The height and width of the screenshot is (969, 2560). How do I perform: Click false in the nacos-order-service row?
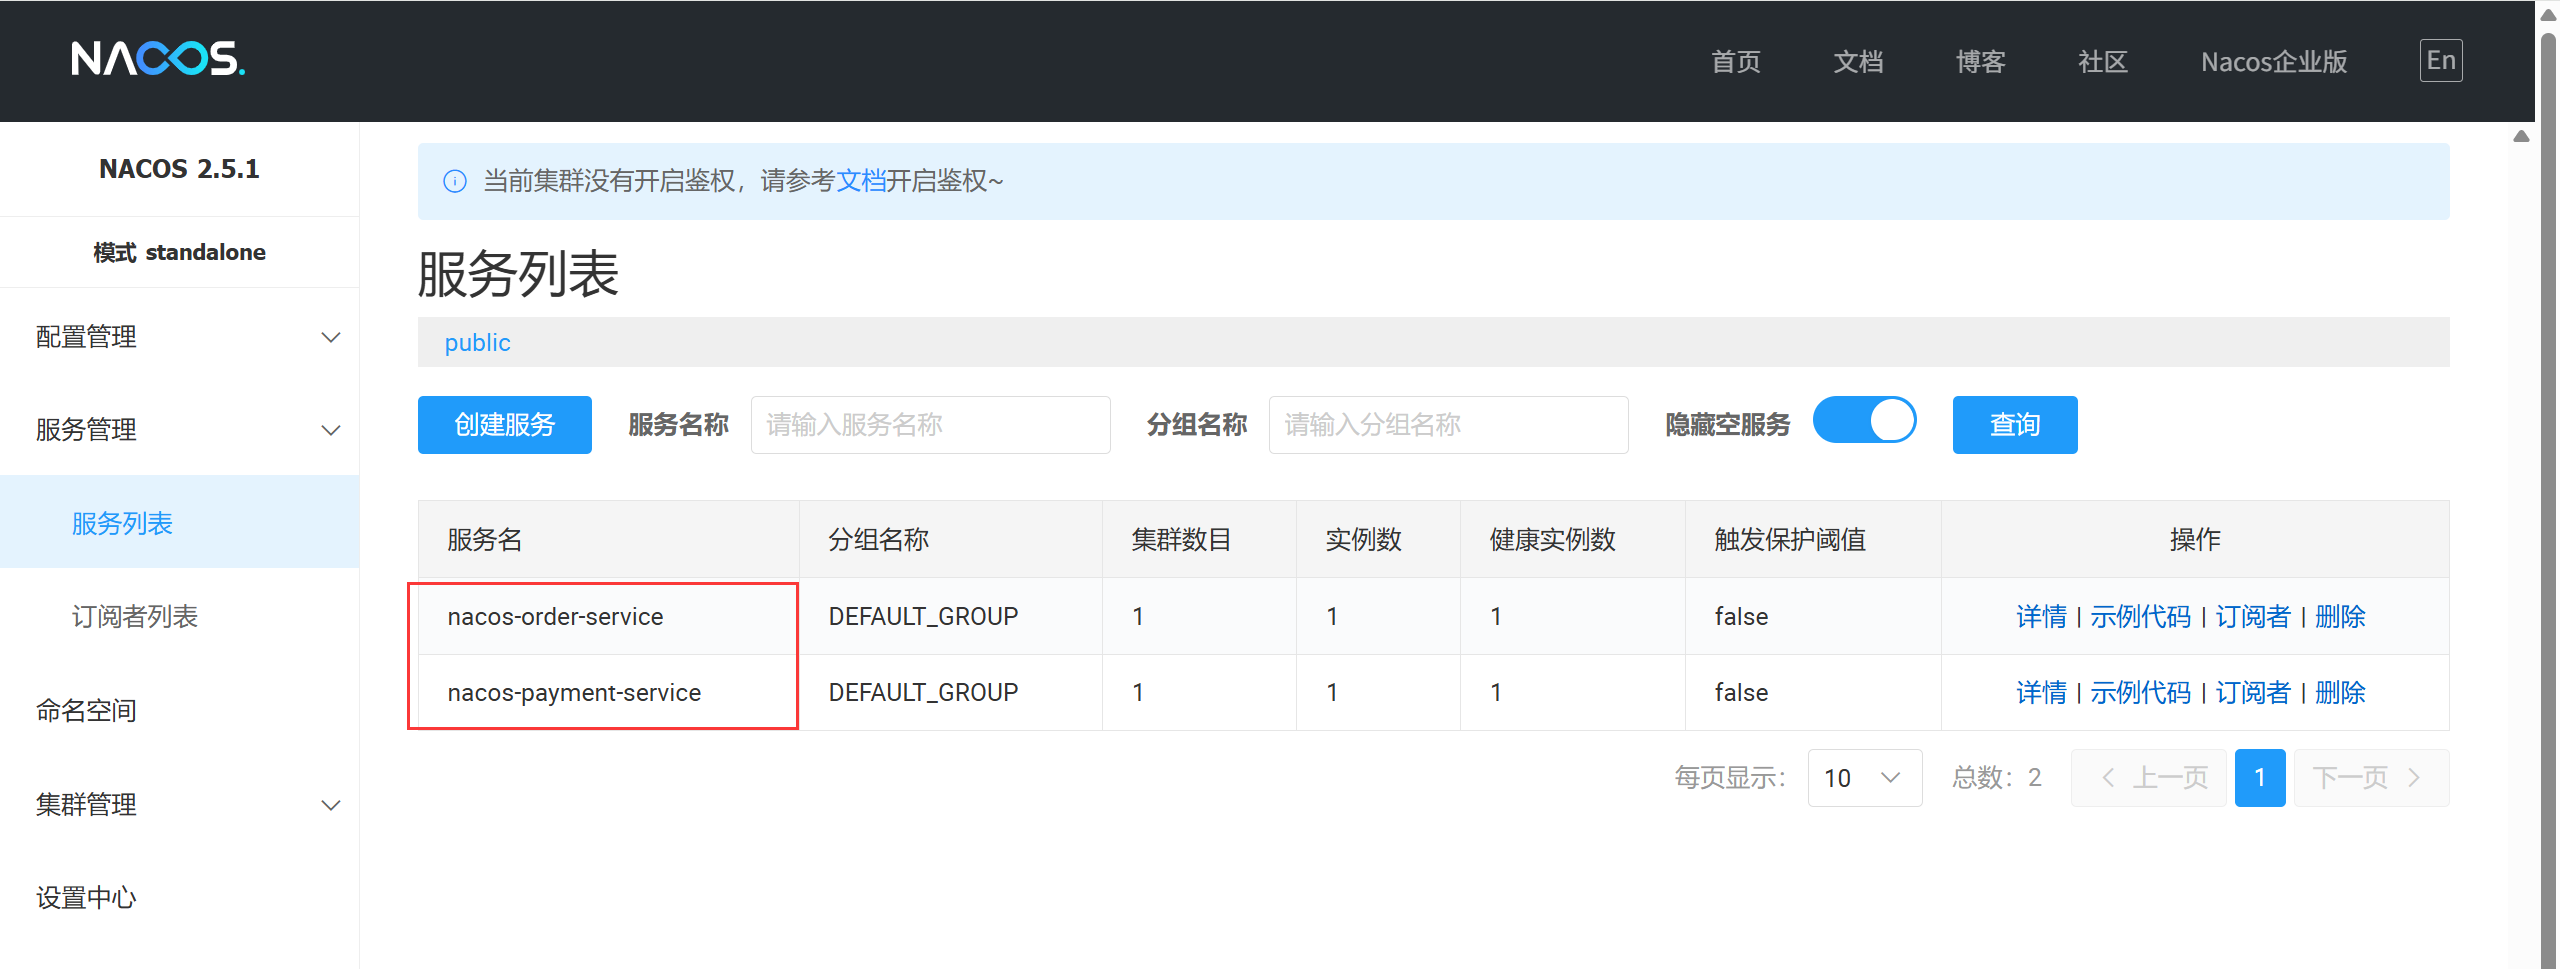(1741, 617)
